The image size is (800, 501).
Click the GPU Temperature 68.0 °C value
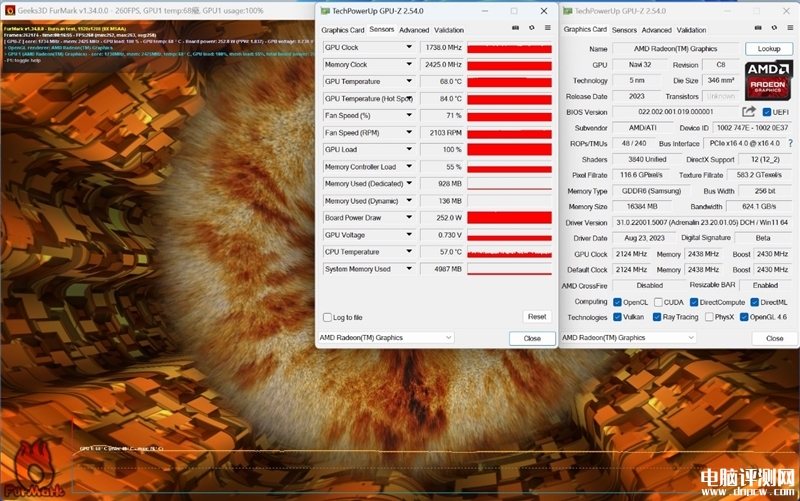[441, 81]
